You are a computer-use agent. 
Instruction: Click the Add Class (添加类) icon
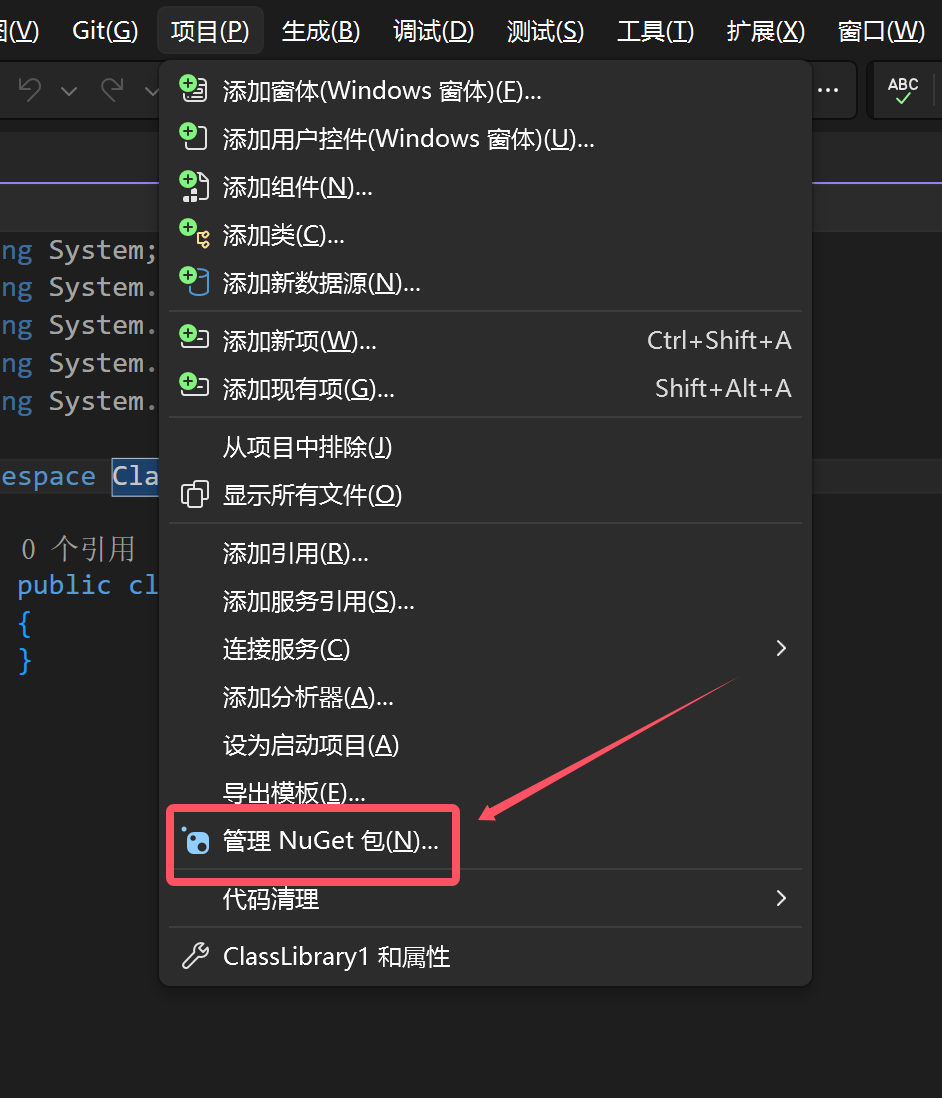coord(193,234)
